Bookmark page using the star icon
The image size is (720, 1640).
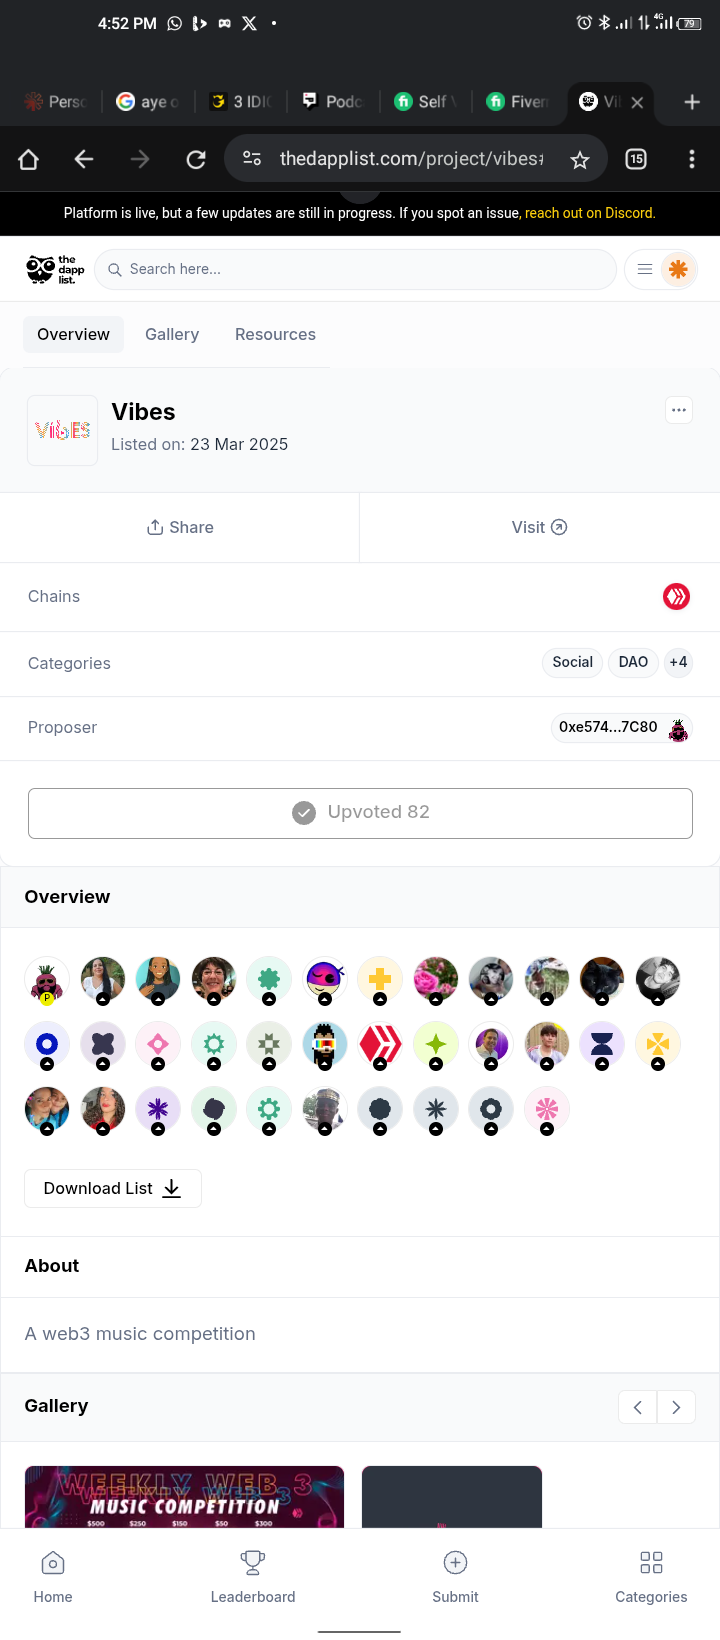pyautogui.click(x=580, y=159)
